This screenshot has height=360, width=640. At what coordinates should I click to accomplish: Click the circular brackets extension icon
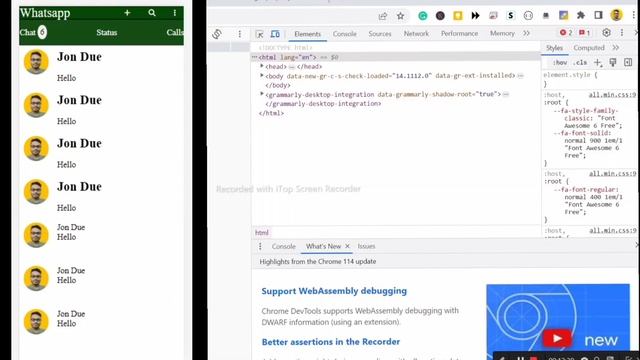point(528,16)
